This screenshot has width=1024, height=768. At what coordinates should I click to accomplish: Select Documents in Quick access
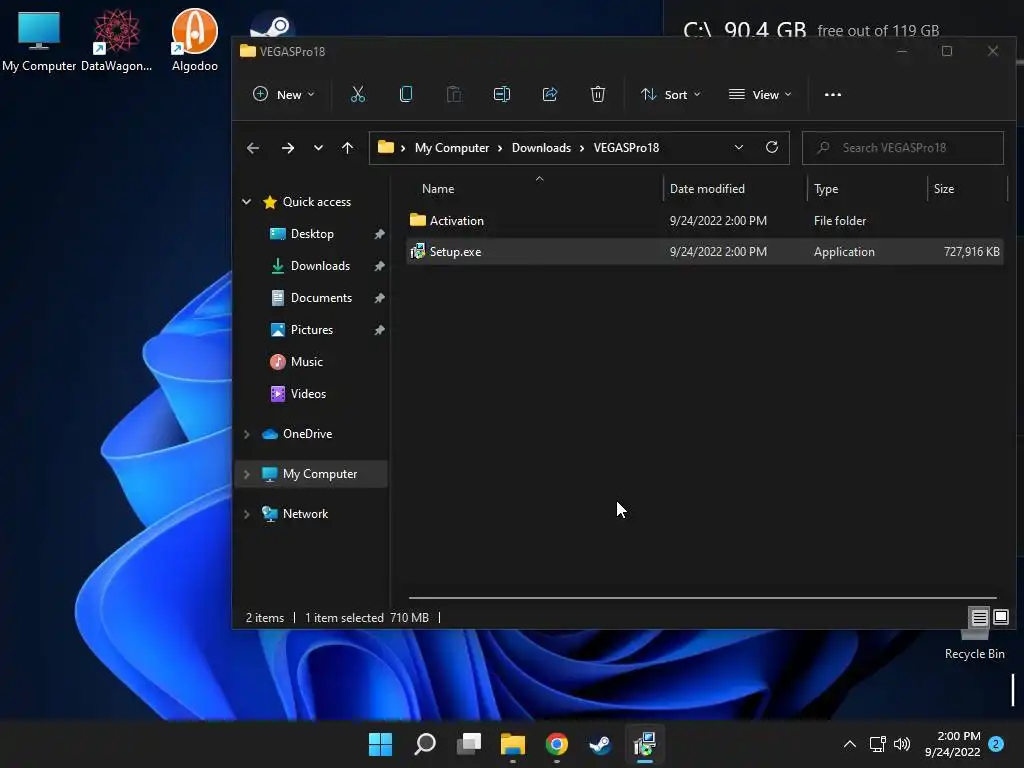(x=321, y=298)
